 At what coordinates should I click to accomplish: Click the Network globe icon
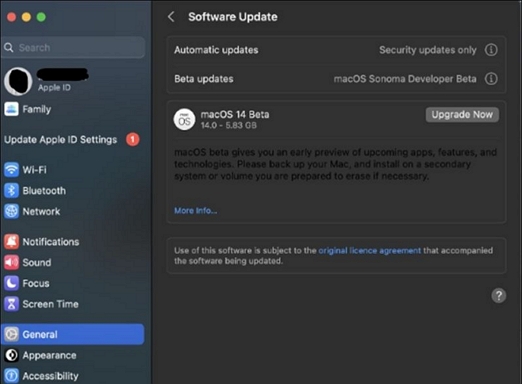click(x=11, y=211)
